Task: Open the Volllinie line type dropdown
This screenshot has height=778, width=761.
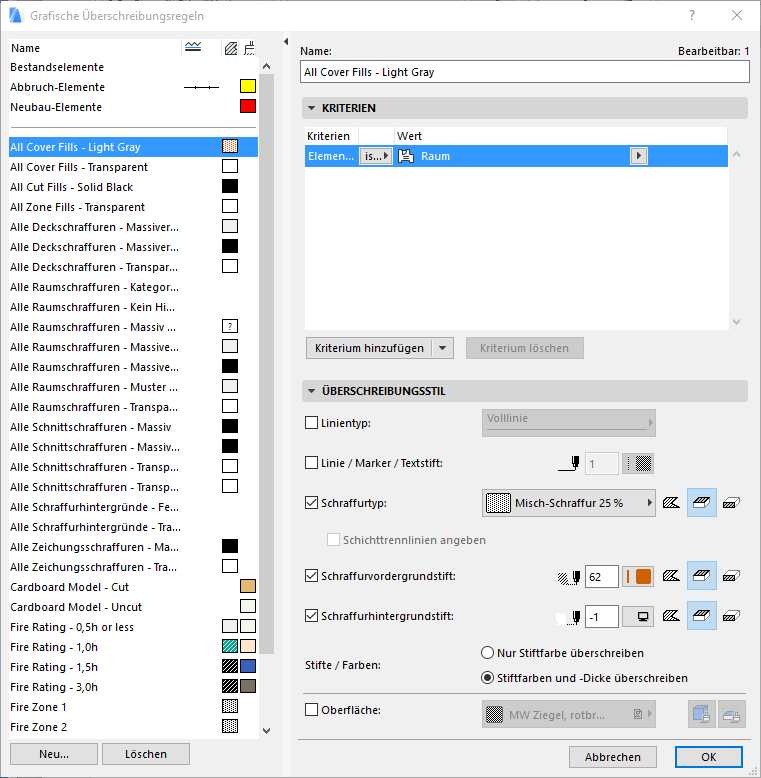Action: coord(569,423)
